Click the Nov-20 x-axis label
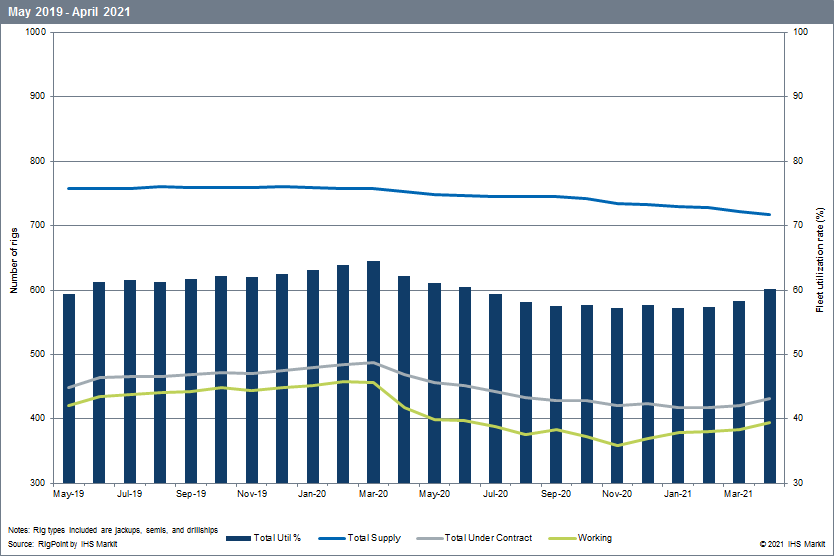The width and height of the screenshot is (834, 556). (x=617, y=494)
